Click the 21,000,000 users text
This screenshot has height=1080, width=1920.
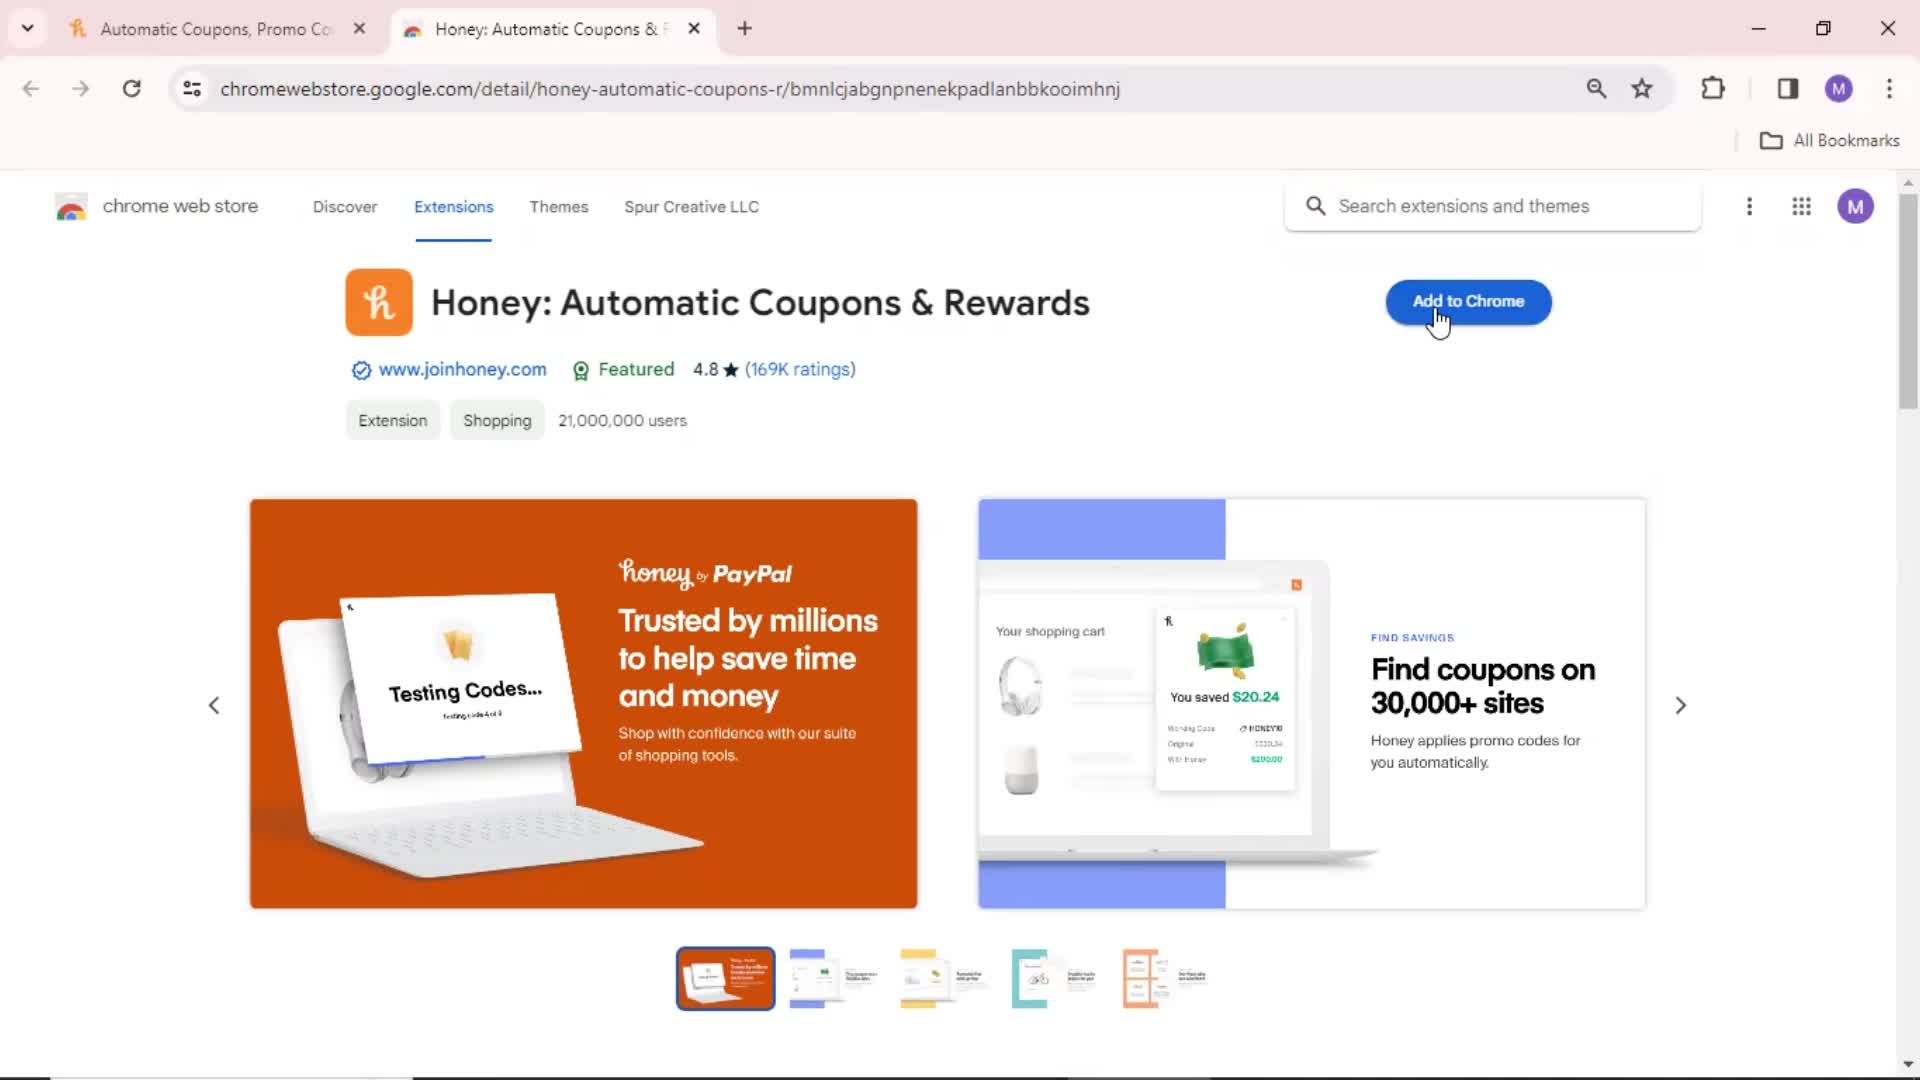tap(622, 421)
